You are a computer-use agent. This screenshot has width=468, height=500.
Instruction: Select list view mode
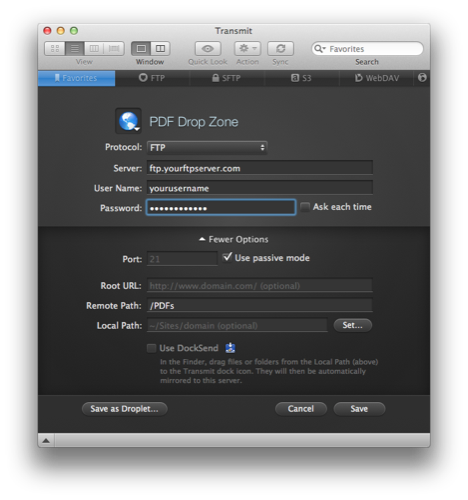75,49
